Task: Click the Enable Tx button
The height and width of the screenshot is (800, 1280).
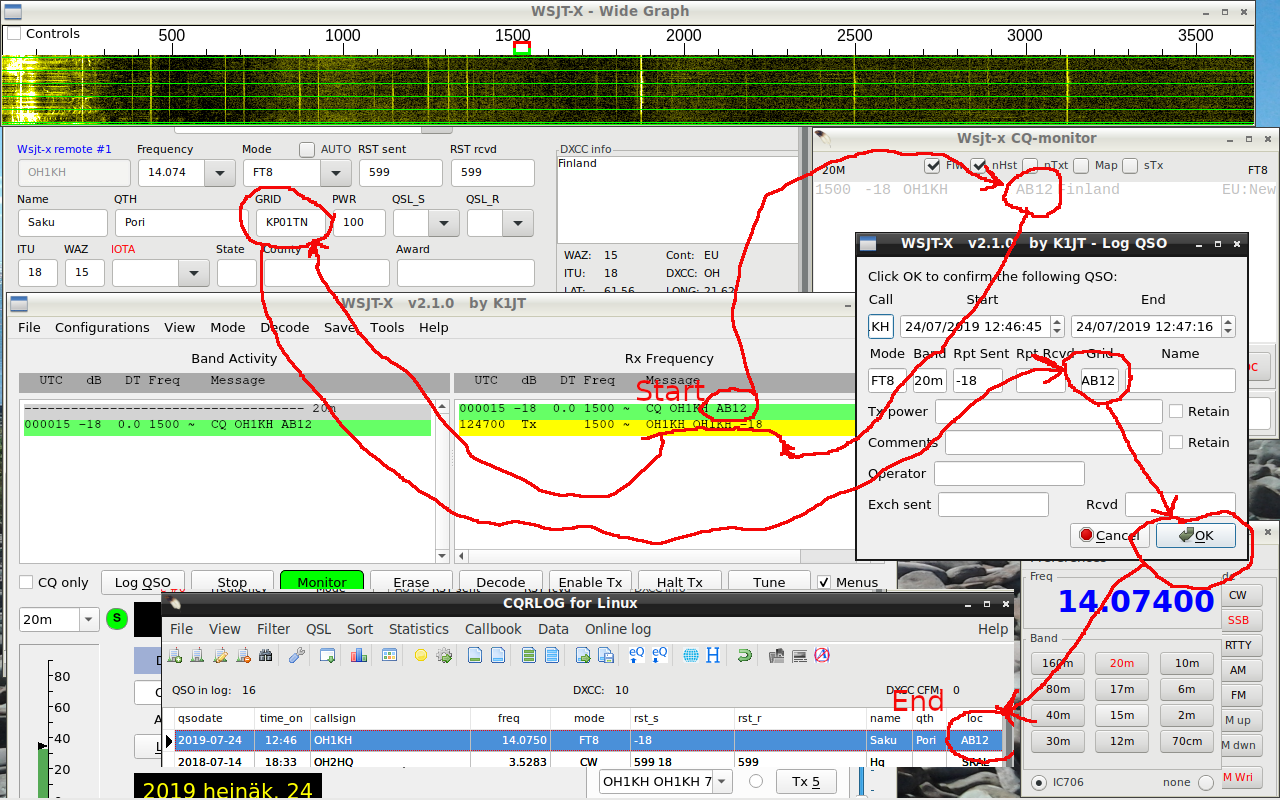Action: pyautogui.click(x=590, y=582)
